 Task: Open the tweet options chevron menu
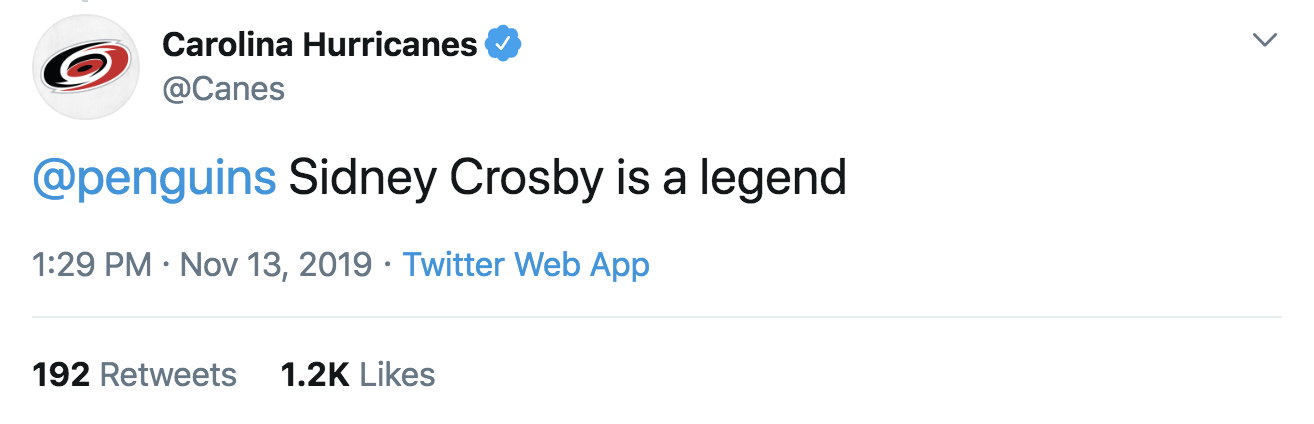point(1265,40)
